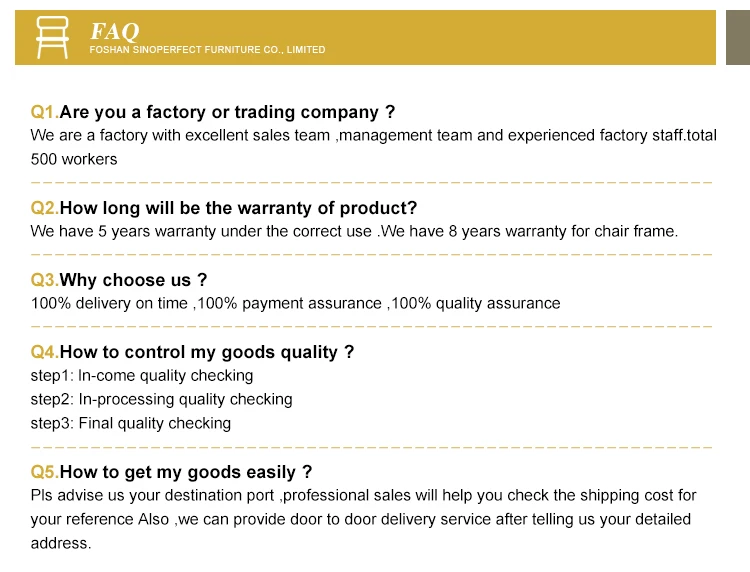
Task: Select the Q5 number label
Action: (x=44, y=472)
